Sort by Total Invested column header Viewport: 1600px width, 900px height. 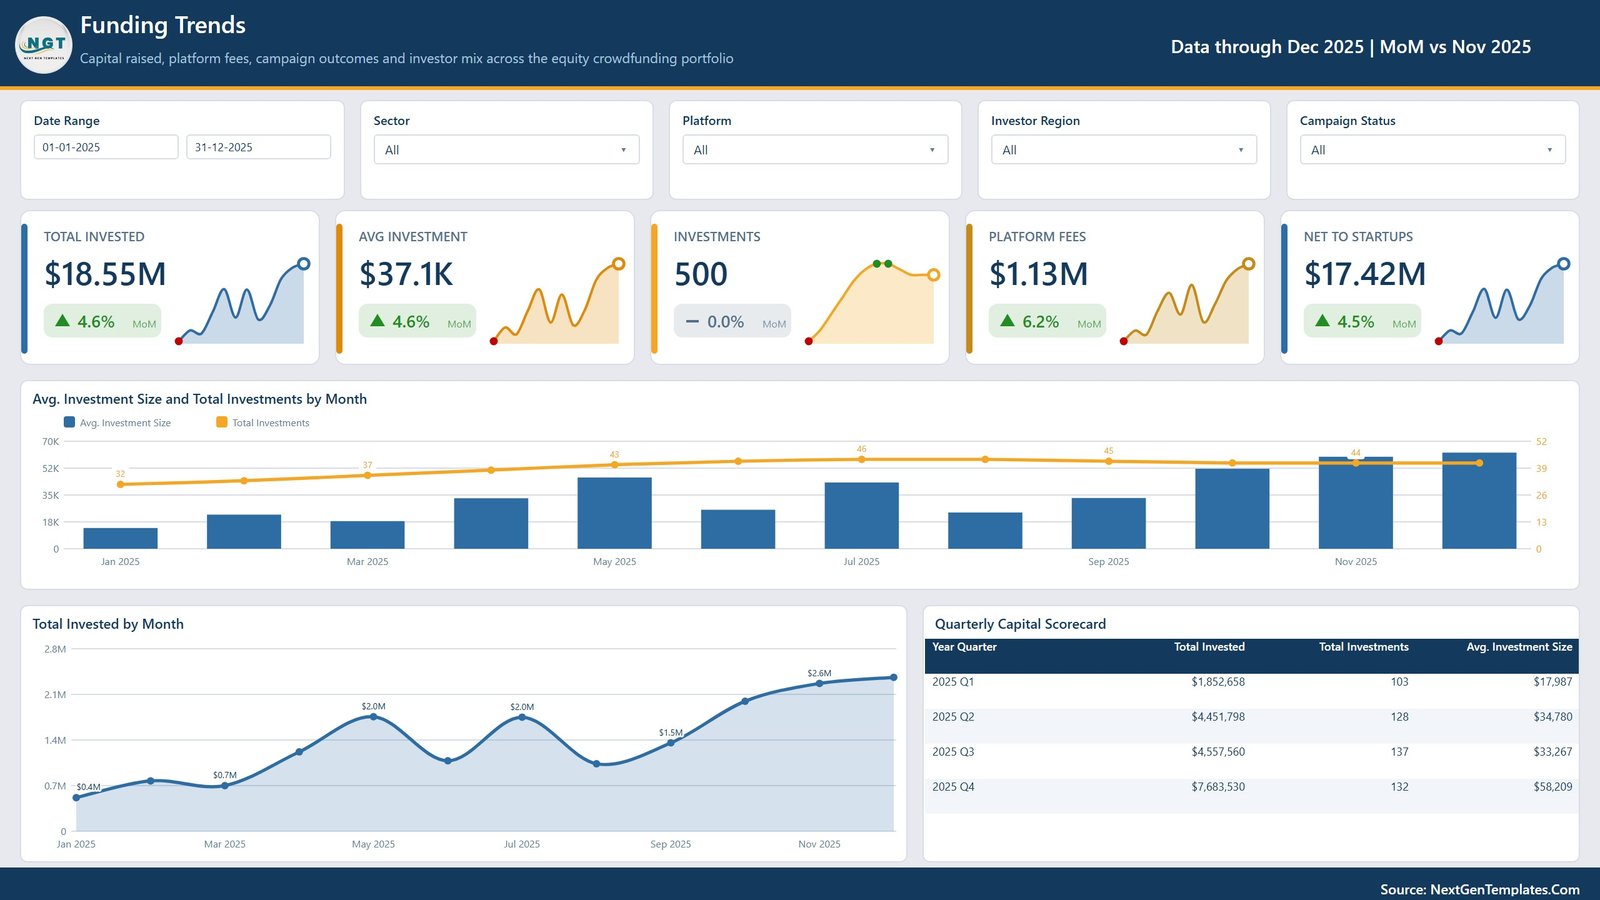tap(1209, 647)
